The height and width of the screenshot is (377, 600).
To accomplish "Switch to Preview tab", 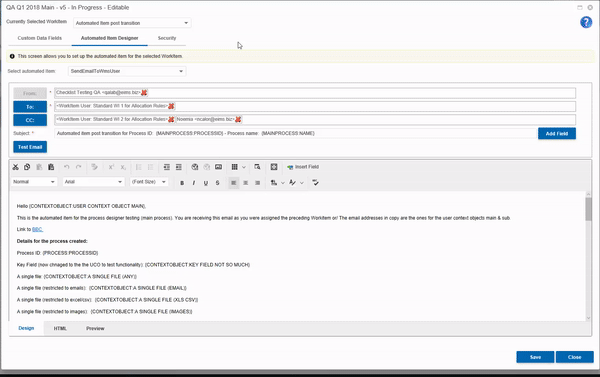I will point(95,329).
